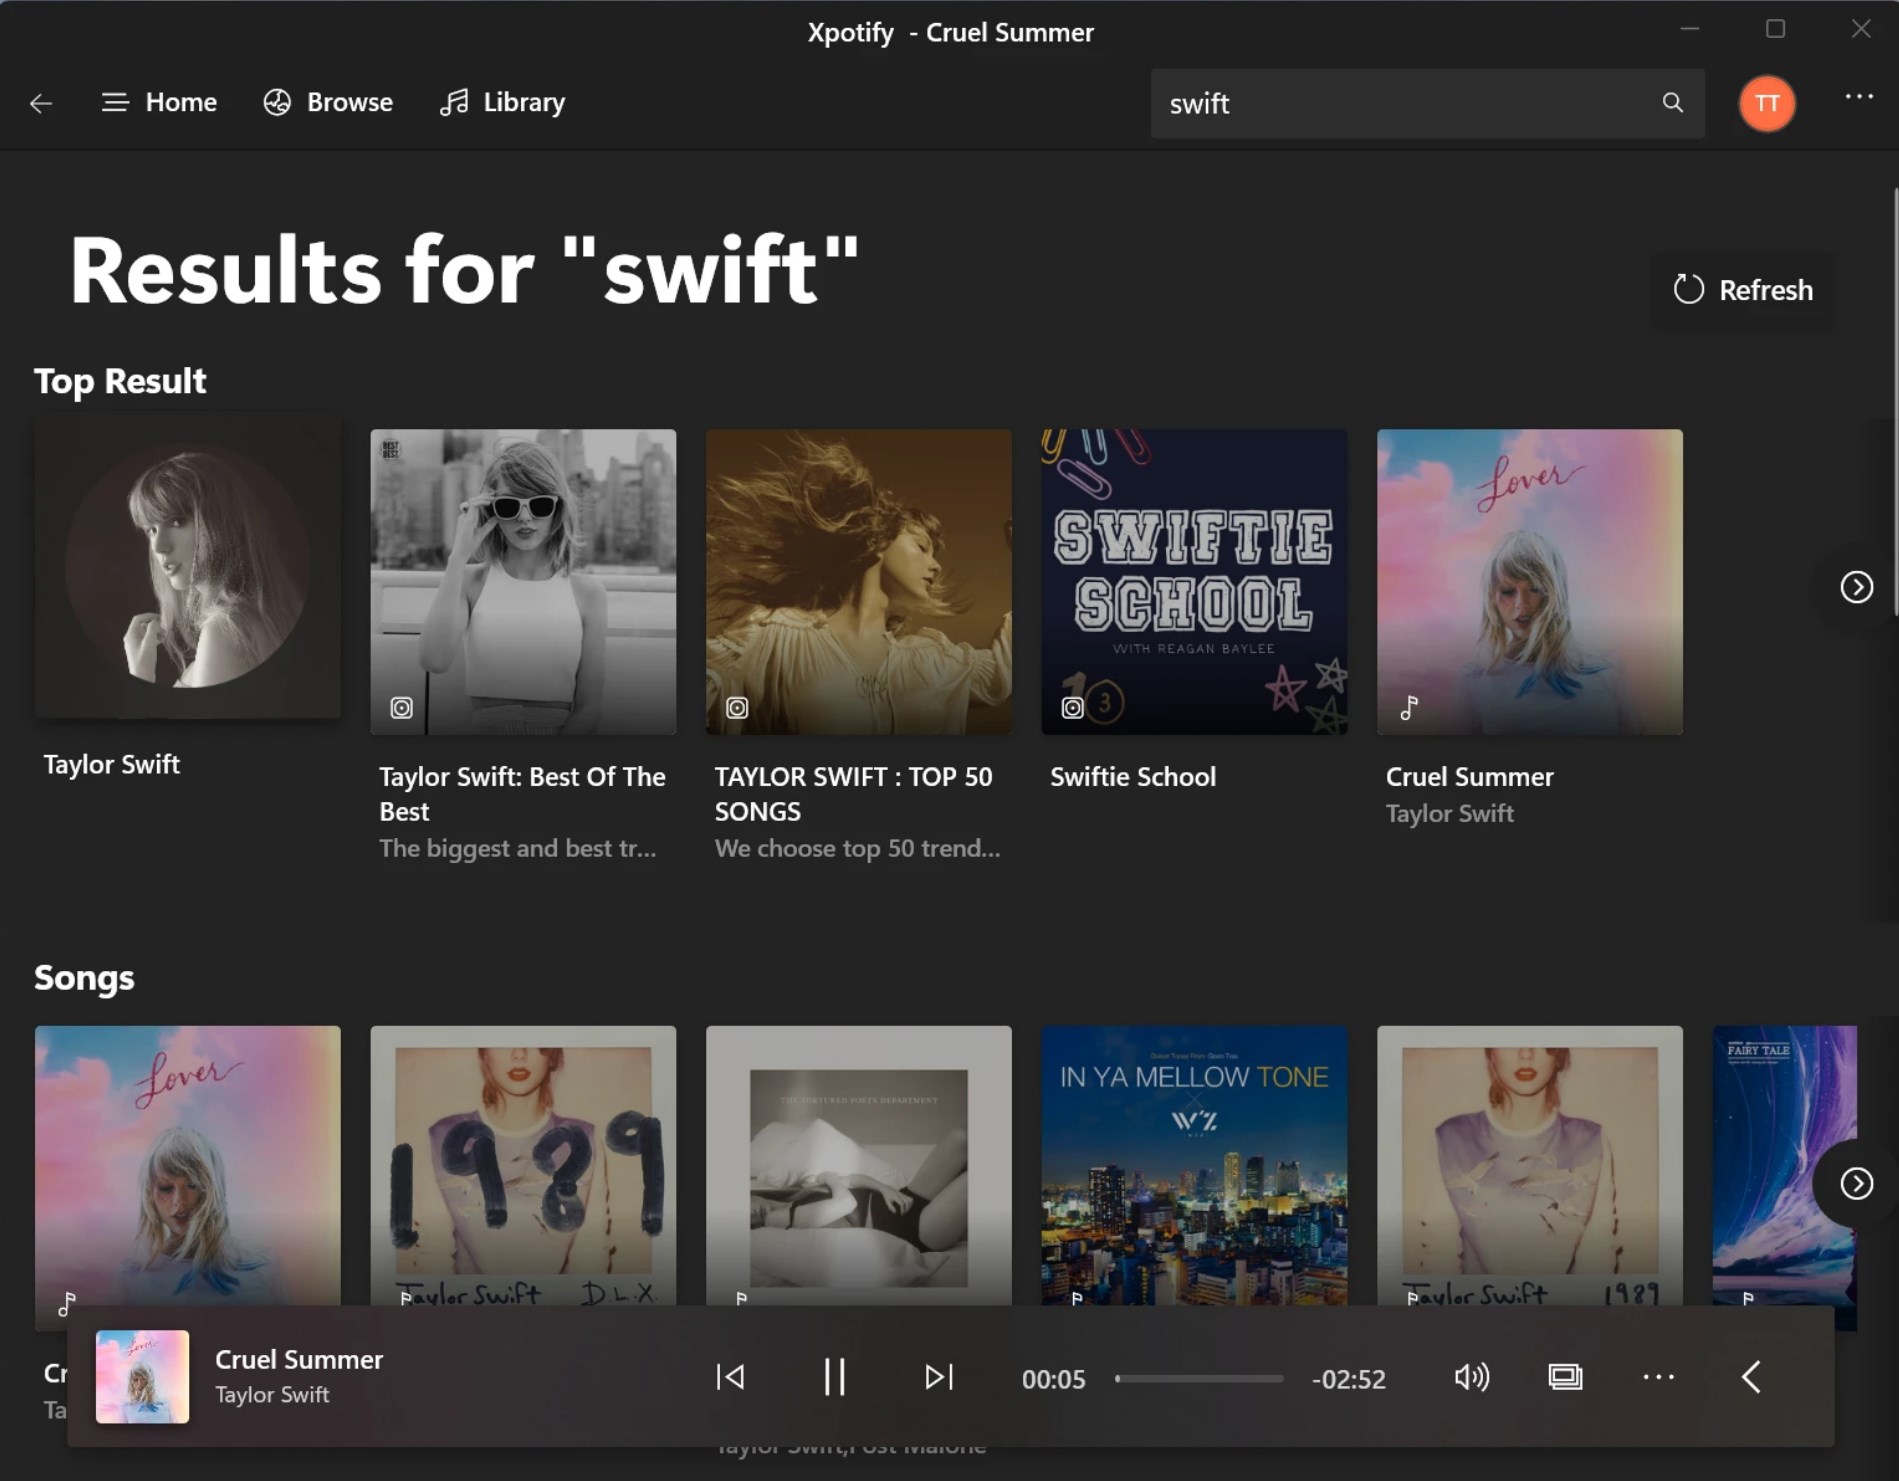Screen dimensions: 1899x1481
Task: Skip to the next track
Action: [x=939, y=1377]
